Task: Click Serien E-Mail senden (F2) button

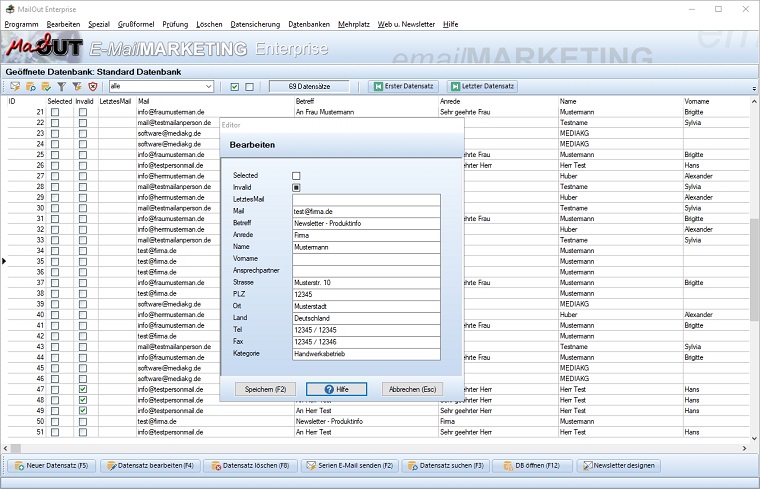Action: click(x=350, y=466)
